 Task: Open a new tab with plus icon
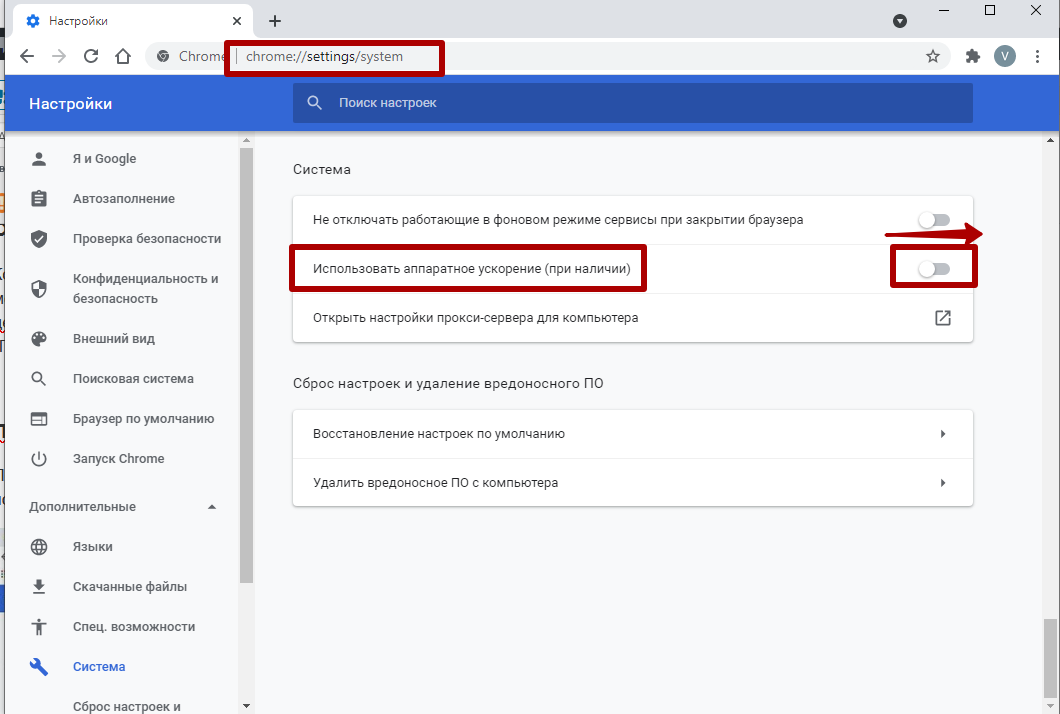(x=274, y=21)
